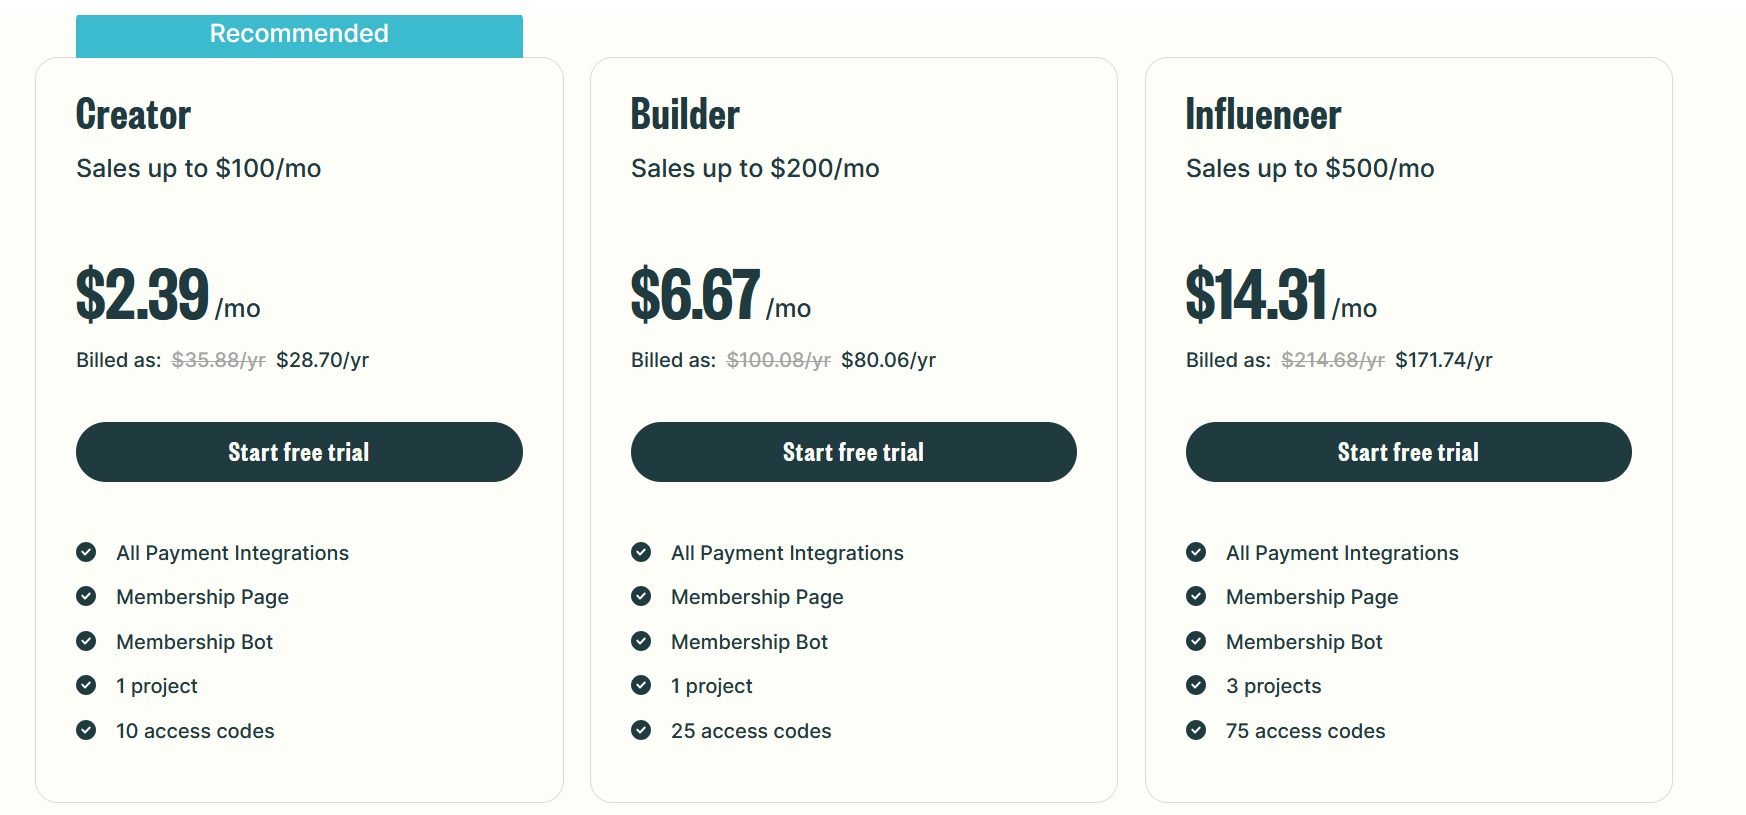
Task: Start free trial for the Creator plan
Action: pyautogui.click(x=299, y=452)
